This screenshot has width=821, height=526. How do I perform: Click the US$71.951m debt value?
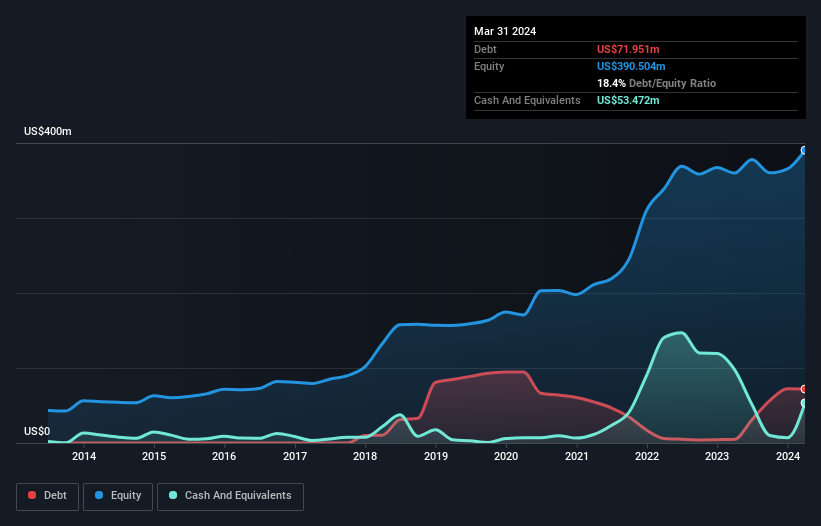pos(628,49)
